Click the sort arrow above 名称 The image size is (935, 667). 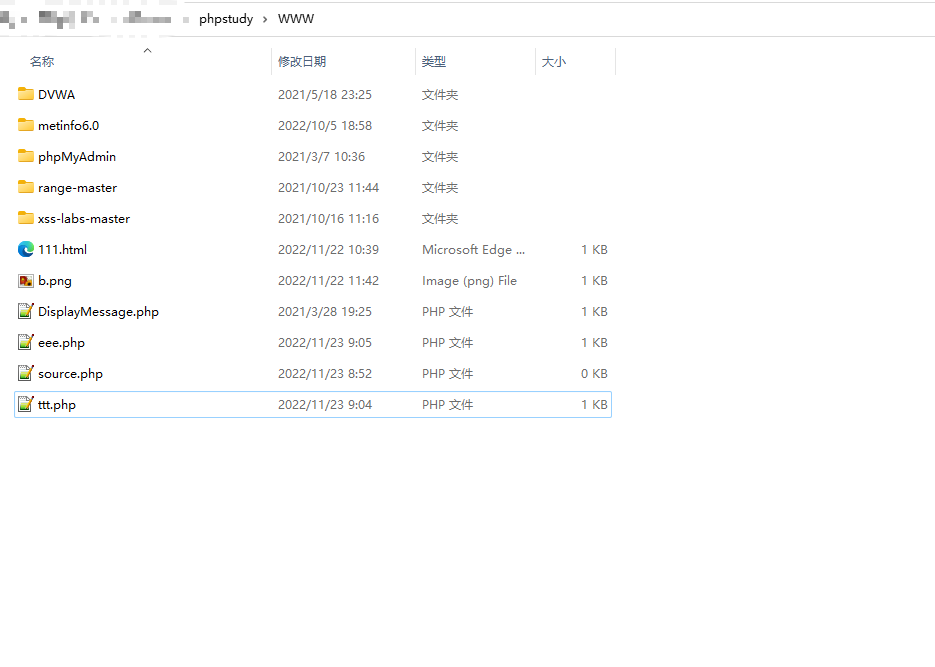click(147, 51)
